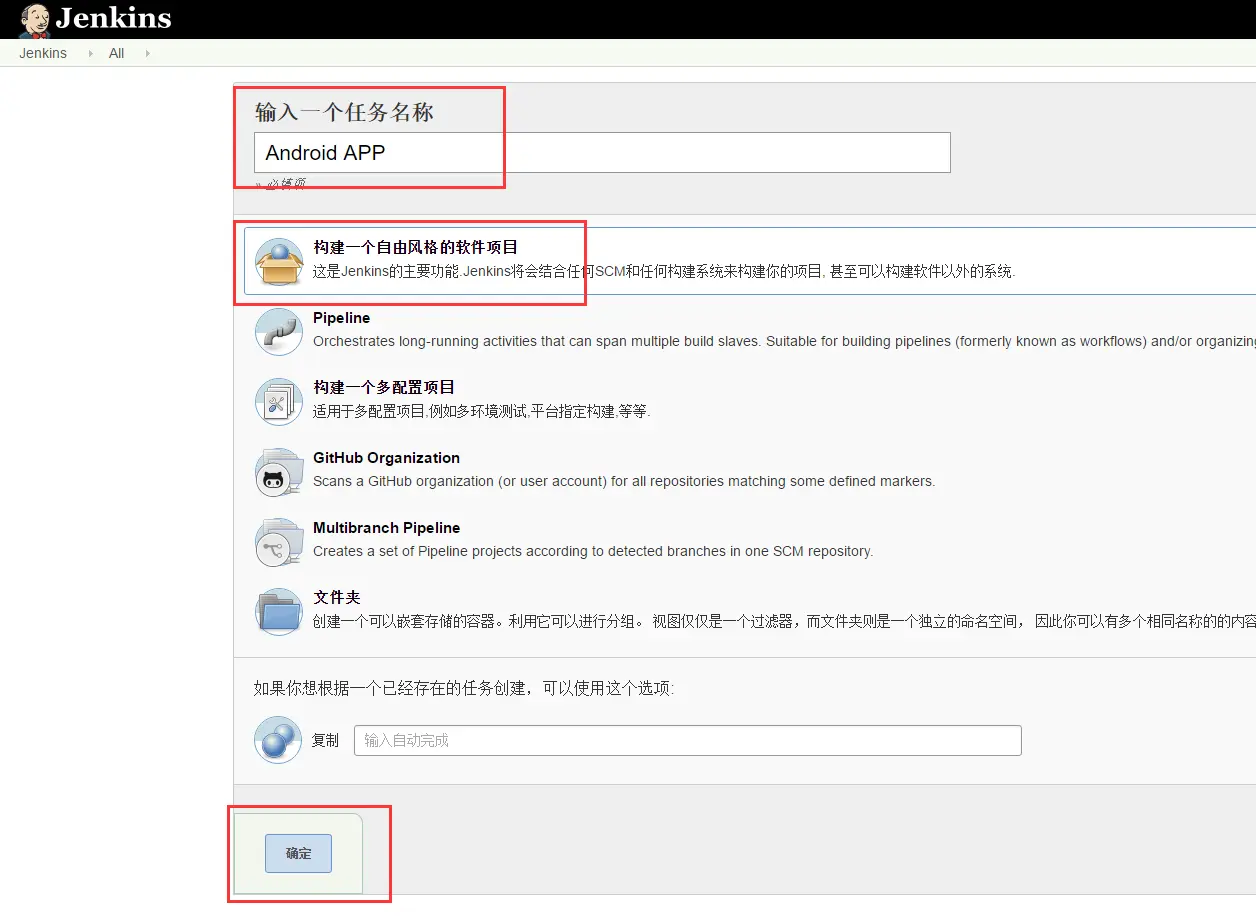This screenshot has height=923, width=1256.
Task: Focus the task name field containing Android APP
Action: click(x=602, y=152)
